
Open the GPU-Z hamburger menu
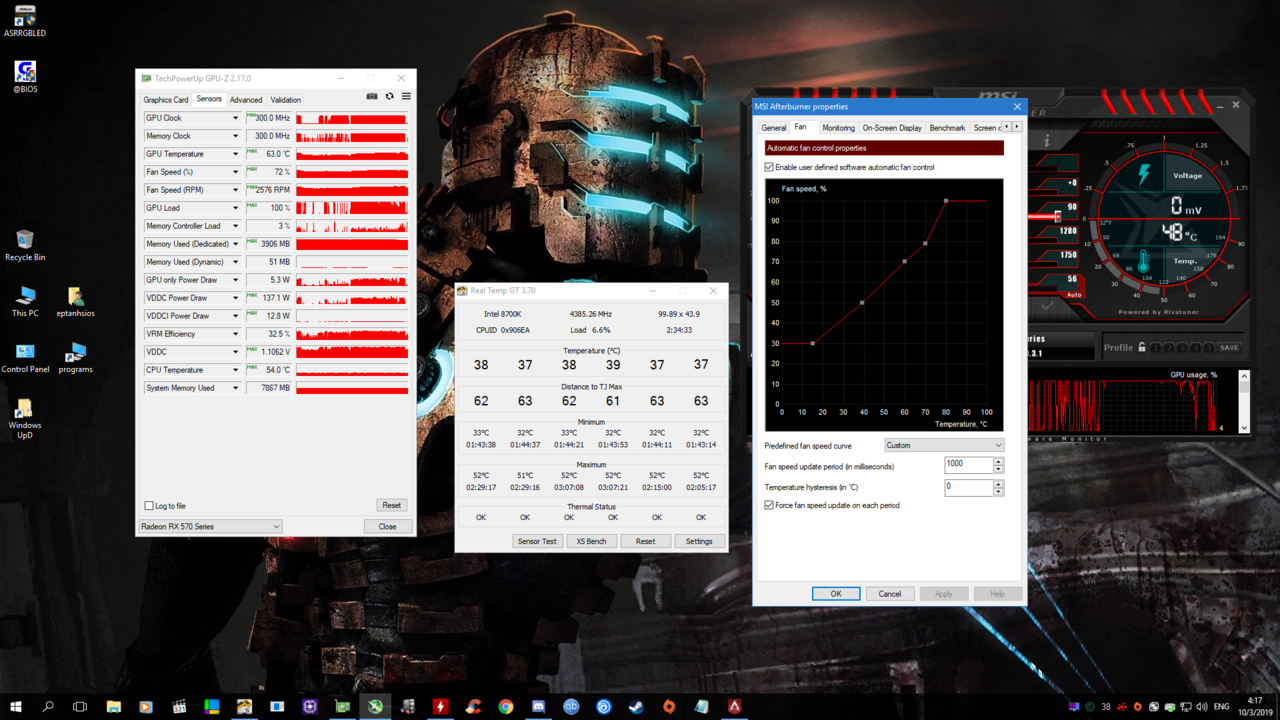[x=406, y=97]
